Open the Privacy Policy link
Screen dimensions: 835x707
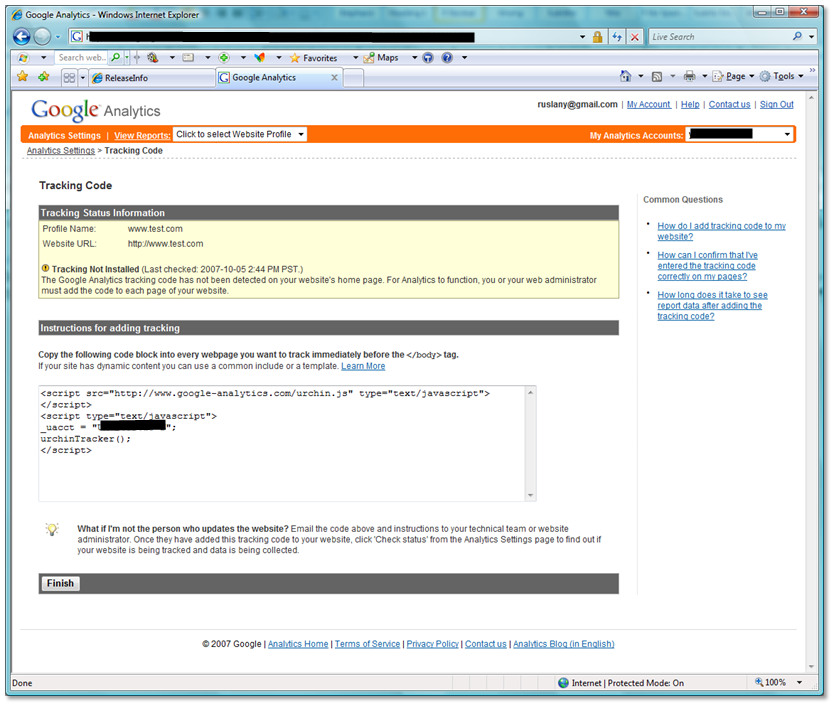click(432, 644)
